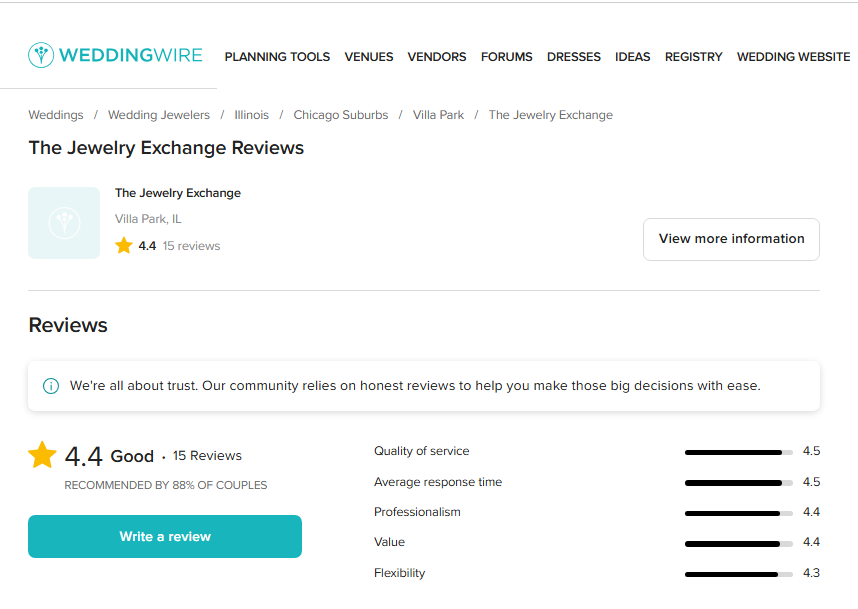This screenshot has height=609, width=858.
Task: Click the 4.3 Flexibility score value
Action: click(x=811, y=573)
